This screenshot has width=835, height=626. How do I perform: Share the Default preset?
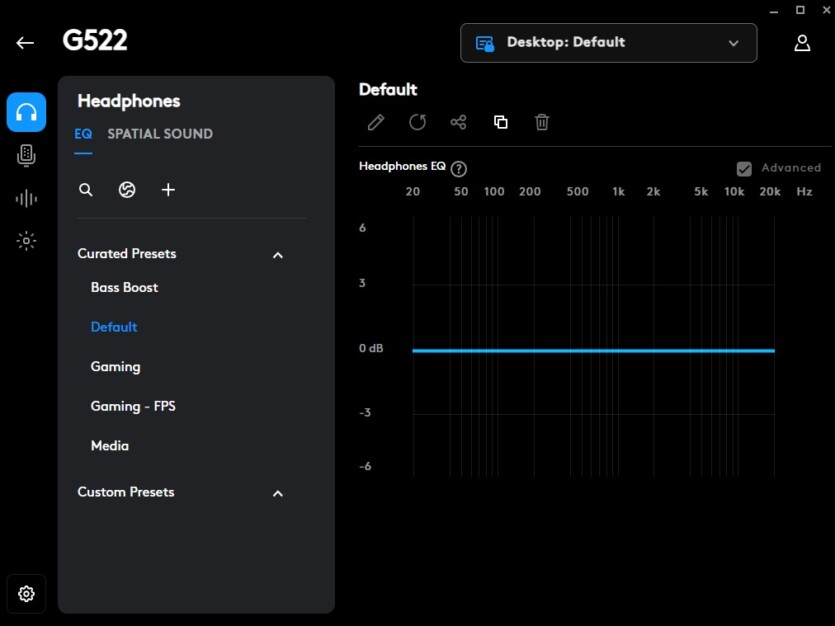click(459, 122)
